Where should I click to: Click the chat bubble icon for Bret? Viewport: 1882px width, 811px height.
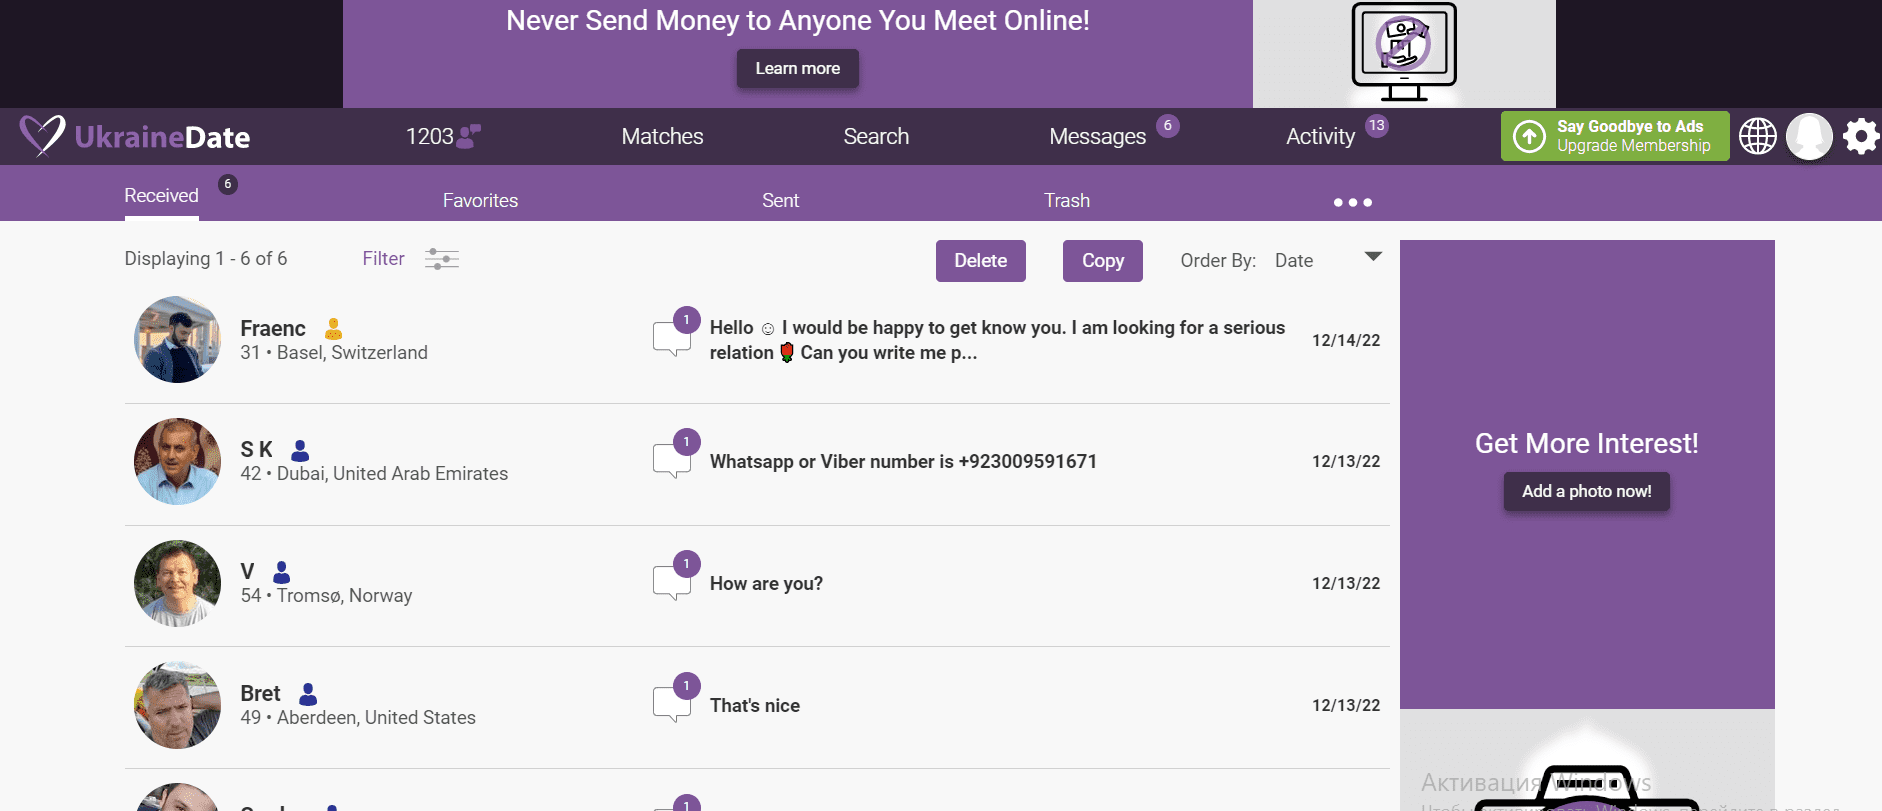coord(672,704)
